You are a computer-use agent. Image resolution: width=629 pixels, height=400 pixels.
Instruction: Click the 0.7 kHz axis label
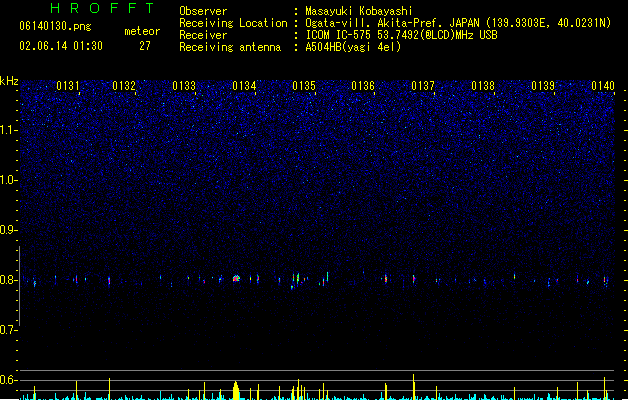[8, 330]
